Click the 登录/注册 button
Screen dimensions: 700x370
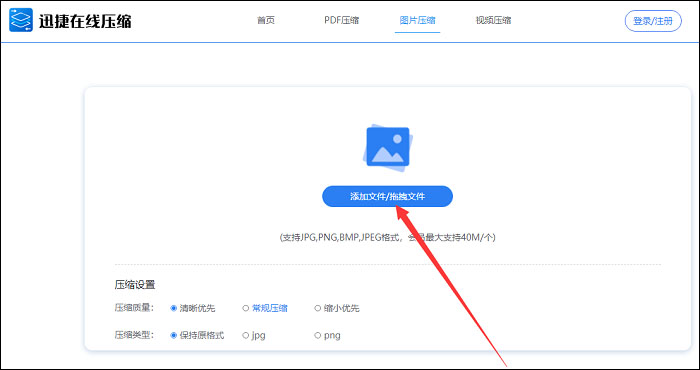[x=653, y=21]
